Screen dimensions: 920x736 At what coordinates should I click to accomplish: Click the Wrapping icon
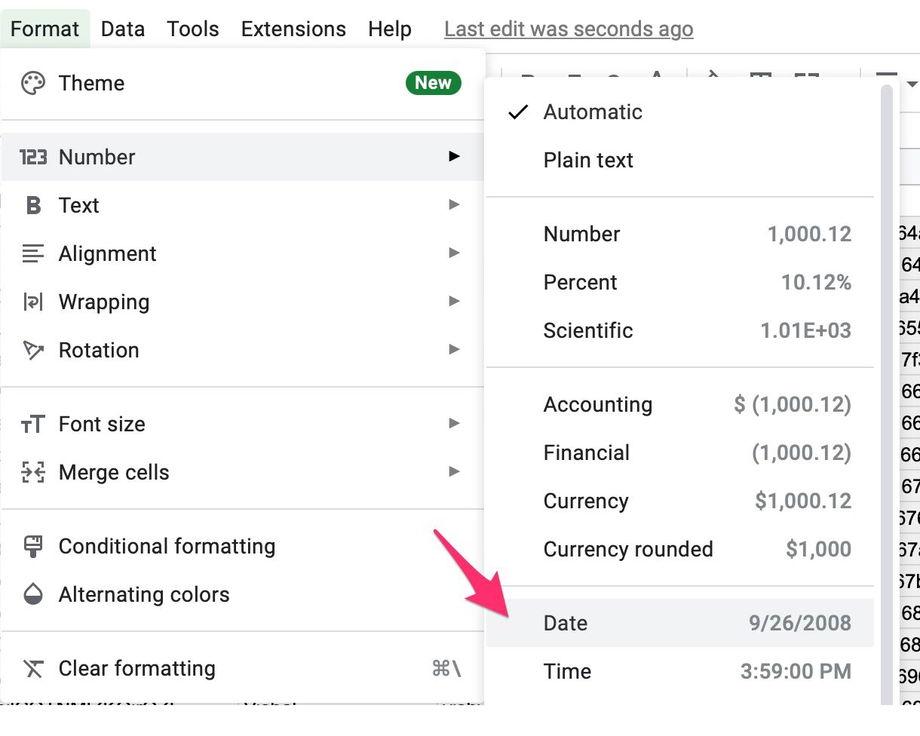[33, 302]
